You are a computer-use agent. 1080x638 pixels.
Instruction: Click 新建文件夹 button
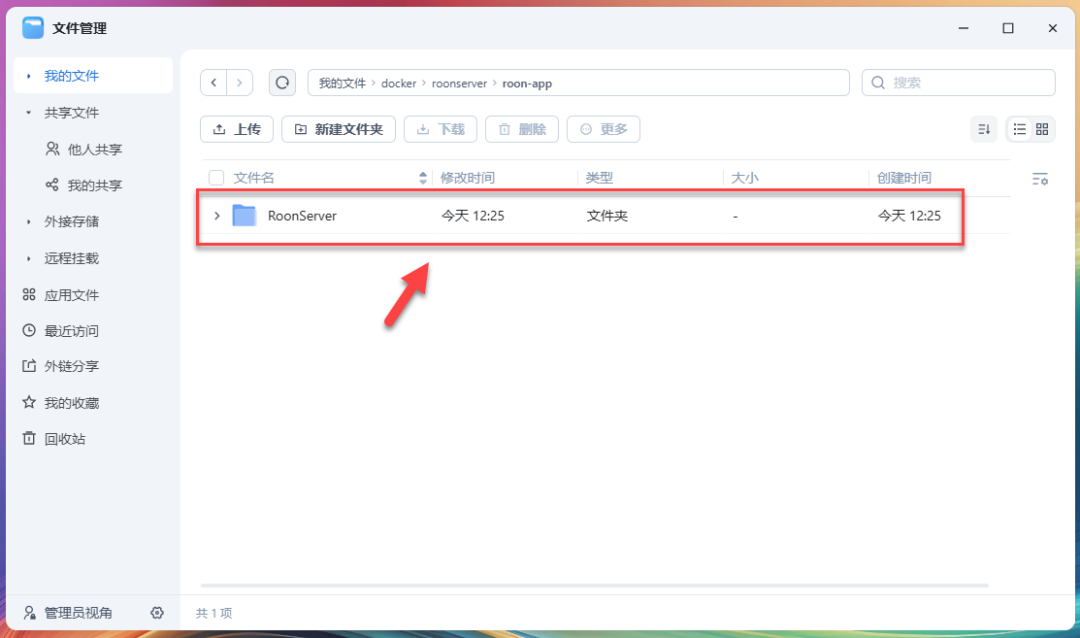tap(338, 129)
